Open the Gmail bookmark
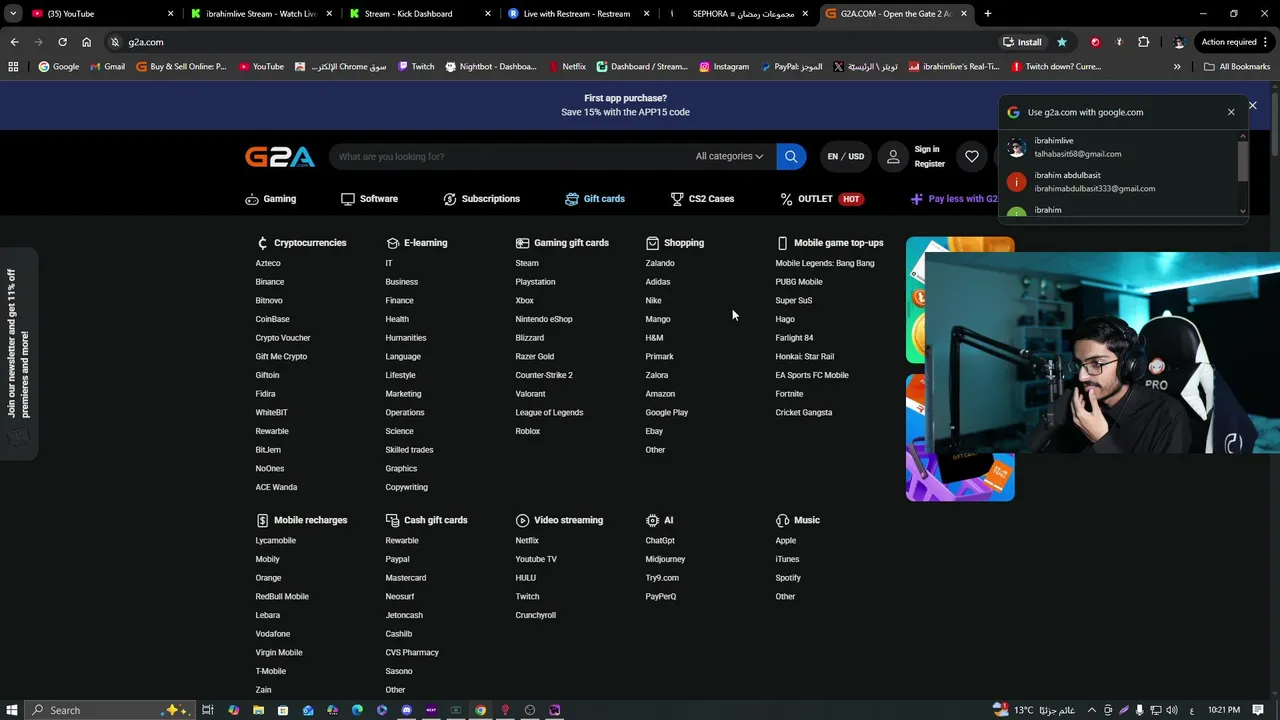The height and width of the screenshot is (720, 1280). click(x=107, y=67)
